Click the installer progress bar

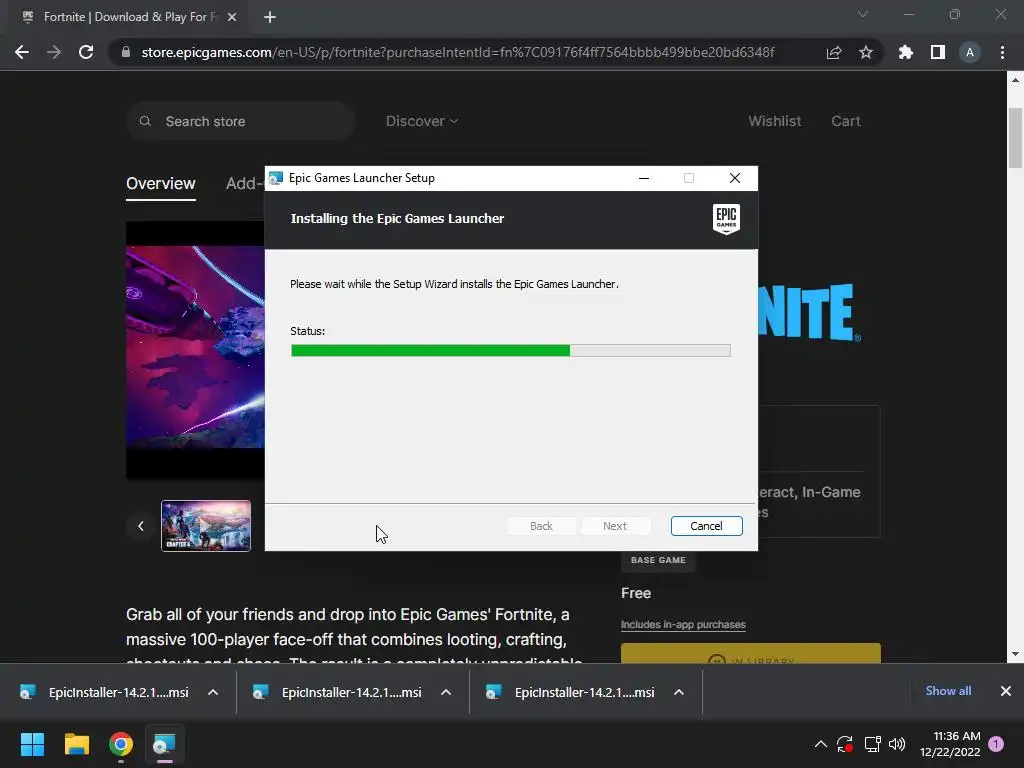511,351
